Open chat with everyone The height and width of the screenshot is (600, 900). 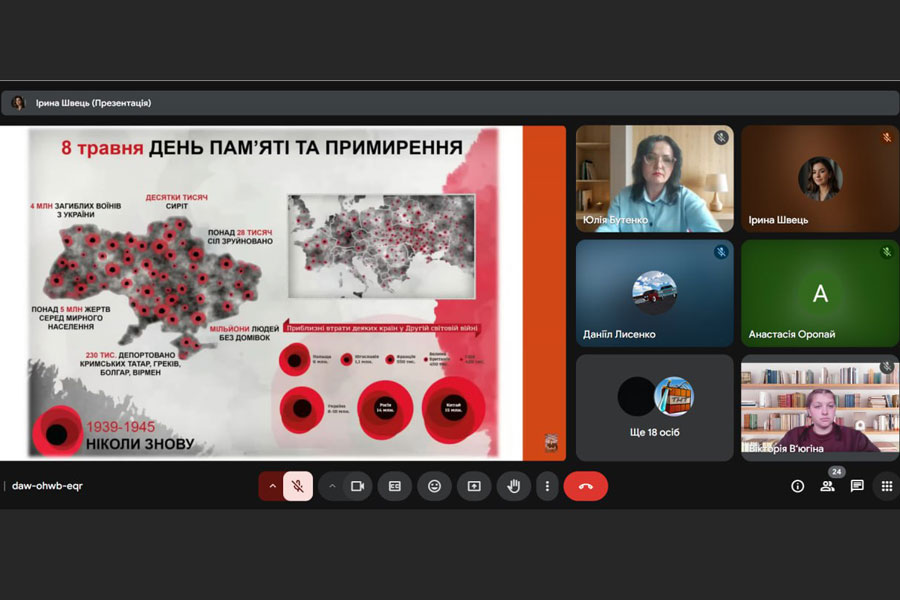(857, 486)
